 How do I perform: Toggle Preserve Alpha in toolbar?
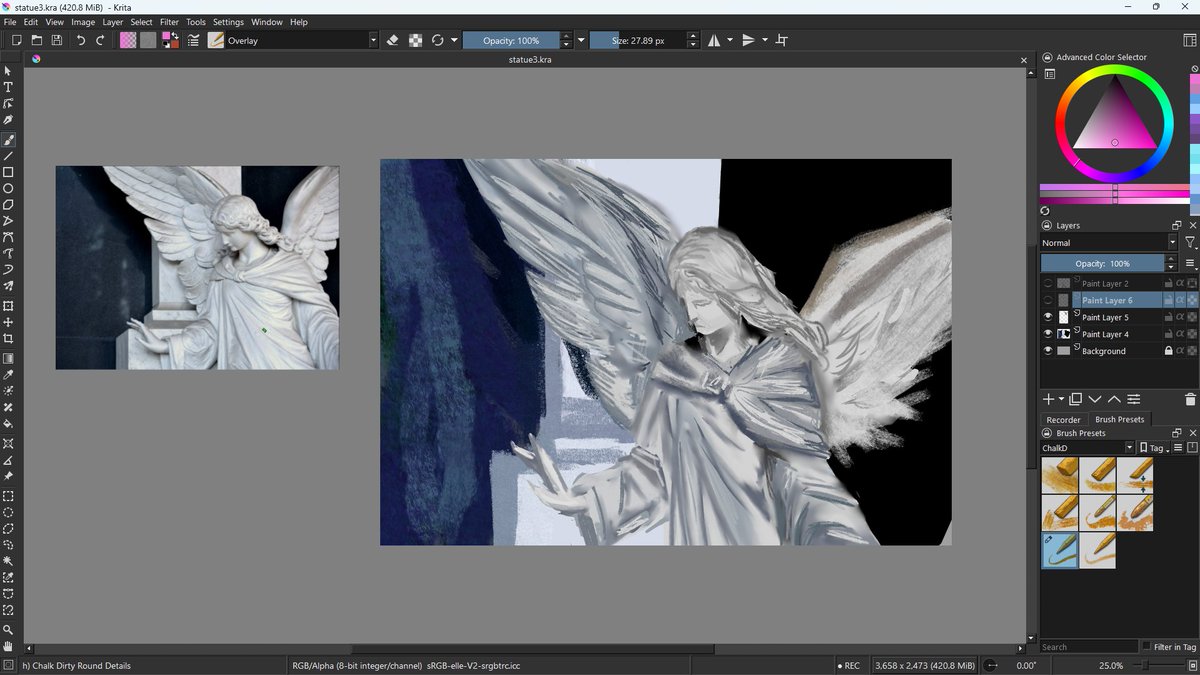415,40
